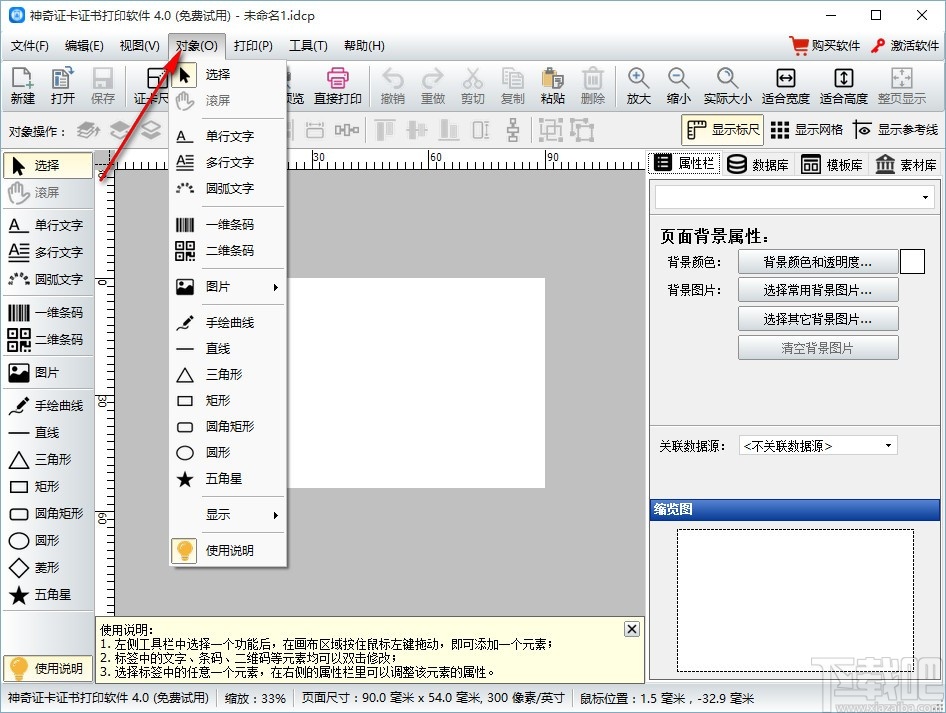Click the 新建 (New) toolbar icon
This screenshot has height=713, width=946.
coord(23,85)
